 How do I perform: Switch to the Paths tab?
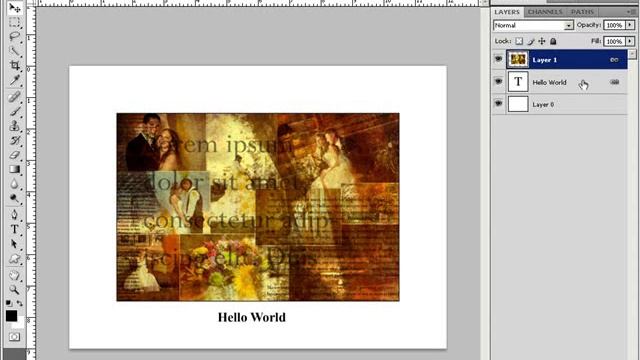pyautogui.click(x=582, y=12)
